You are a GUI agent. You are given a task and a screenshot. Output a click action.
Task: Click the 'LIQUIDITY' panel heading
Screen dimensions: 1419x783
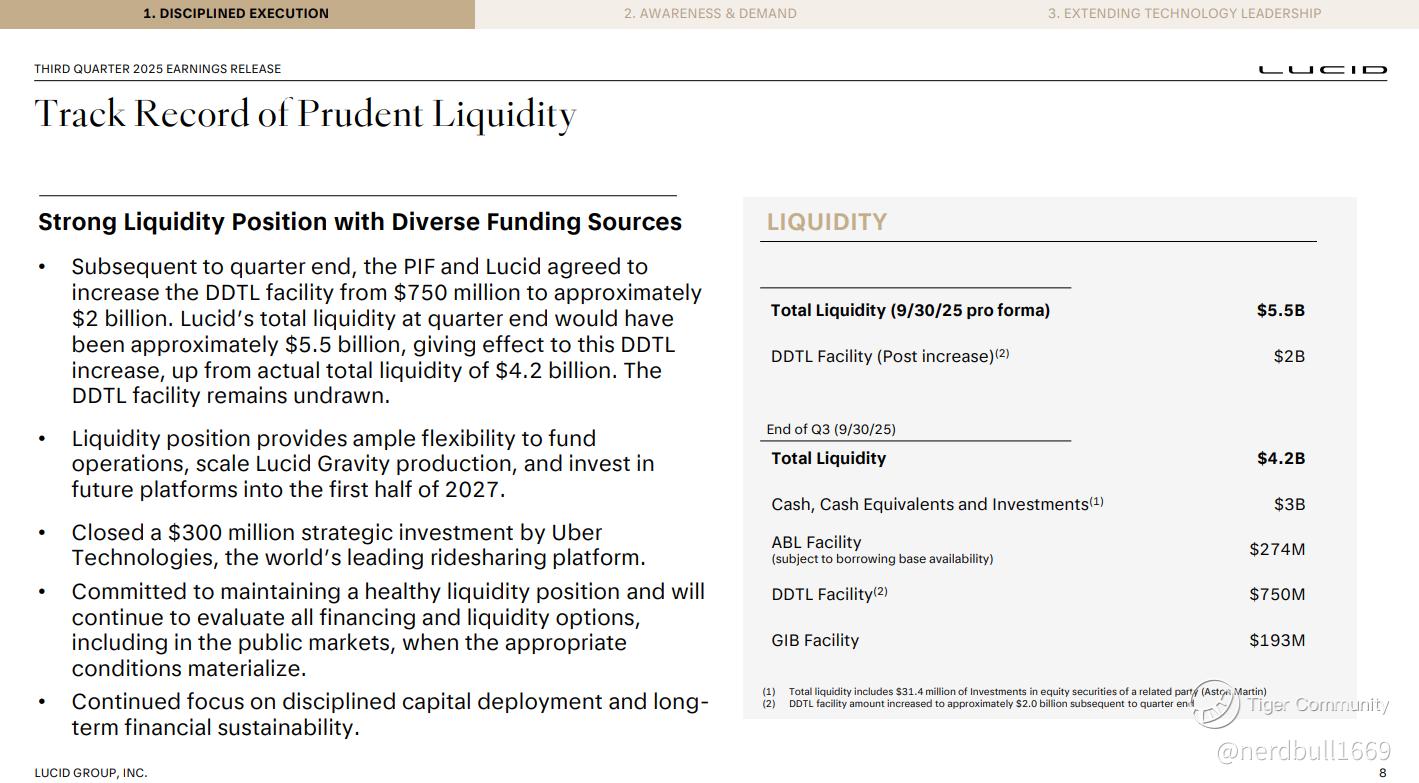click(827, 222)
